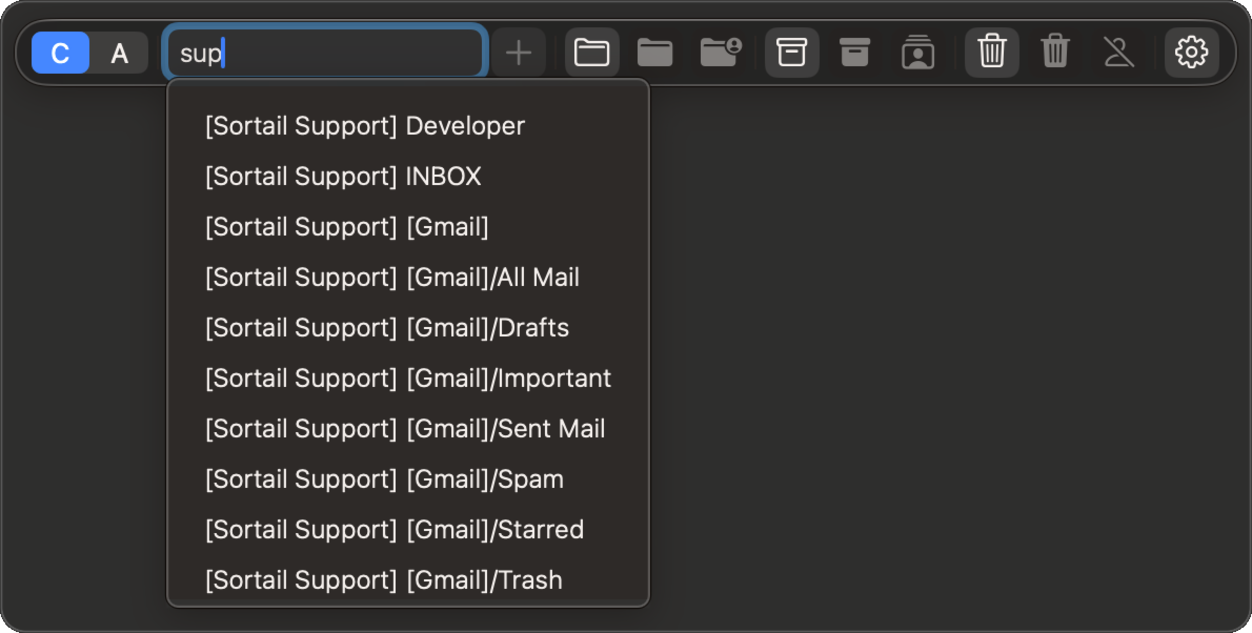Open settings with the gear icon
The image size is (1252, 633).
tap(1191, 52)
